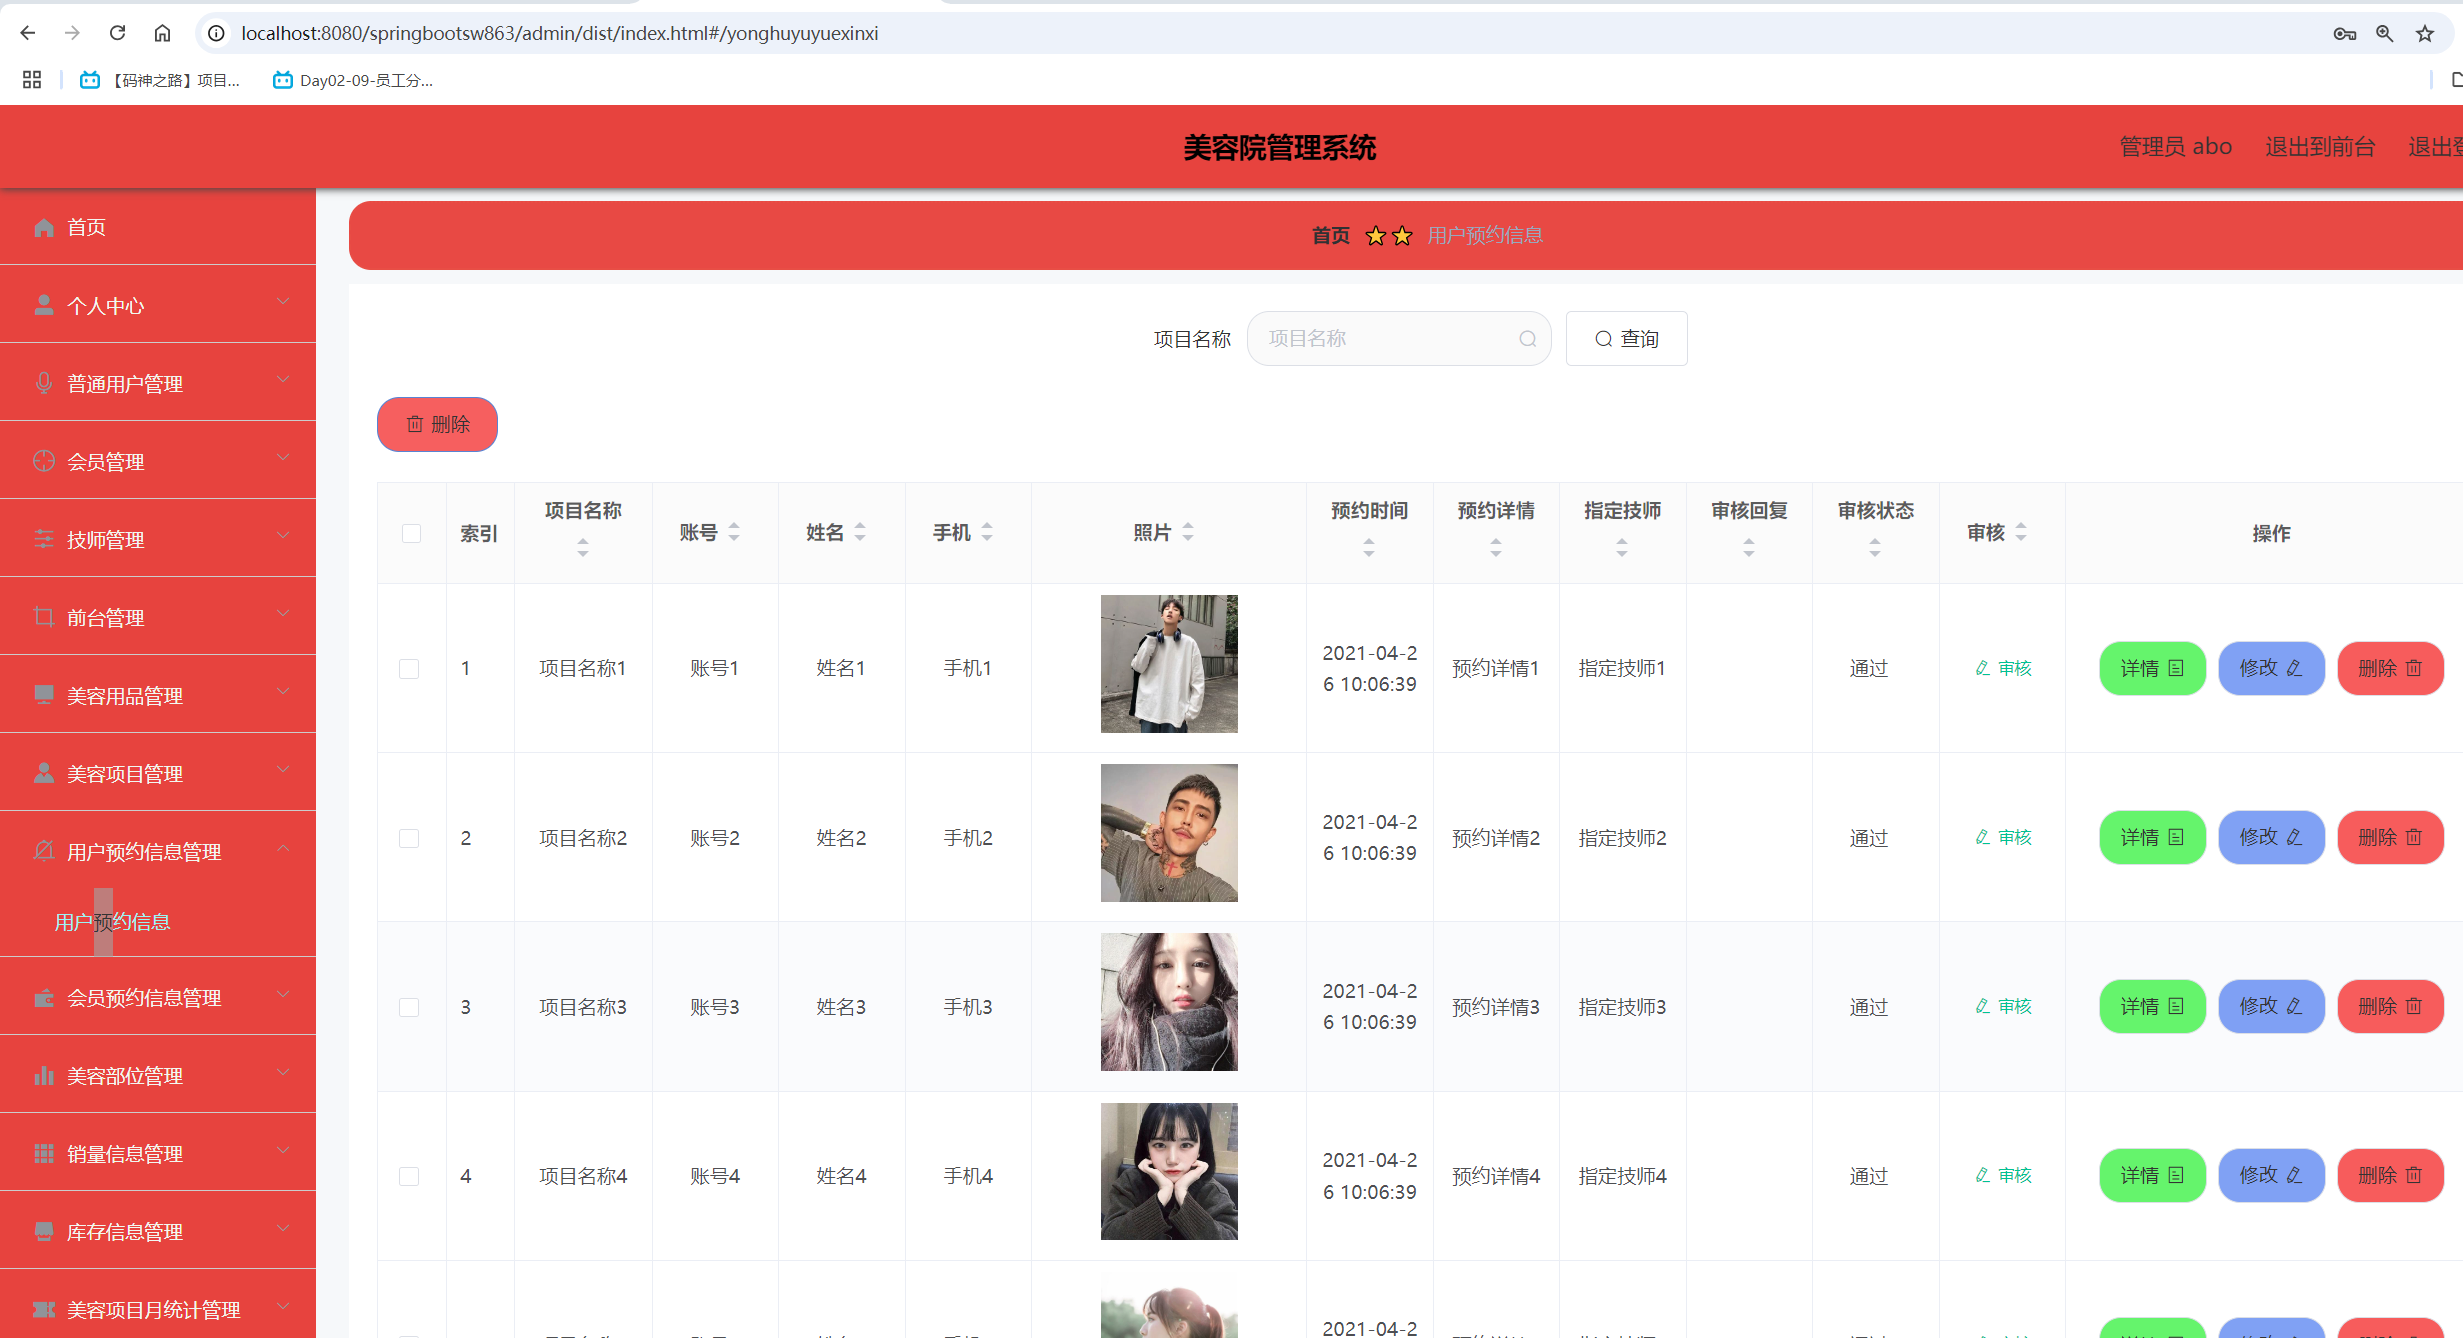Screen dimensions: 2463x1338
Task: Click the photo thumbnail of 姓名4
Action: 1168,1171
